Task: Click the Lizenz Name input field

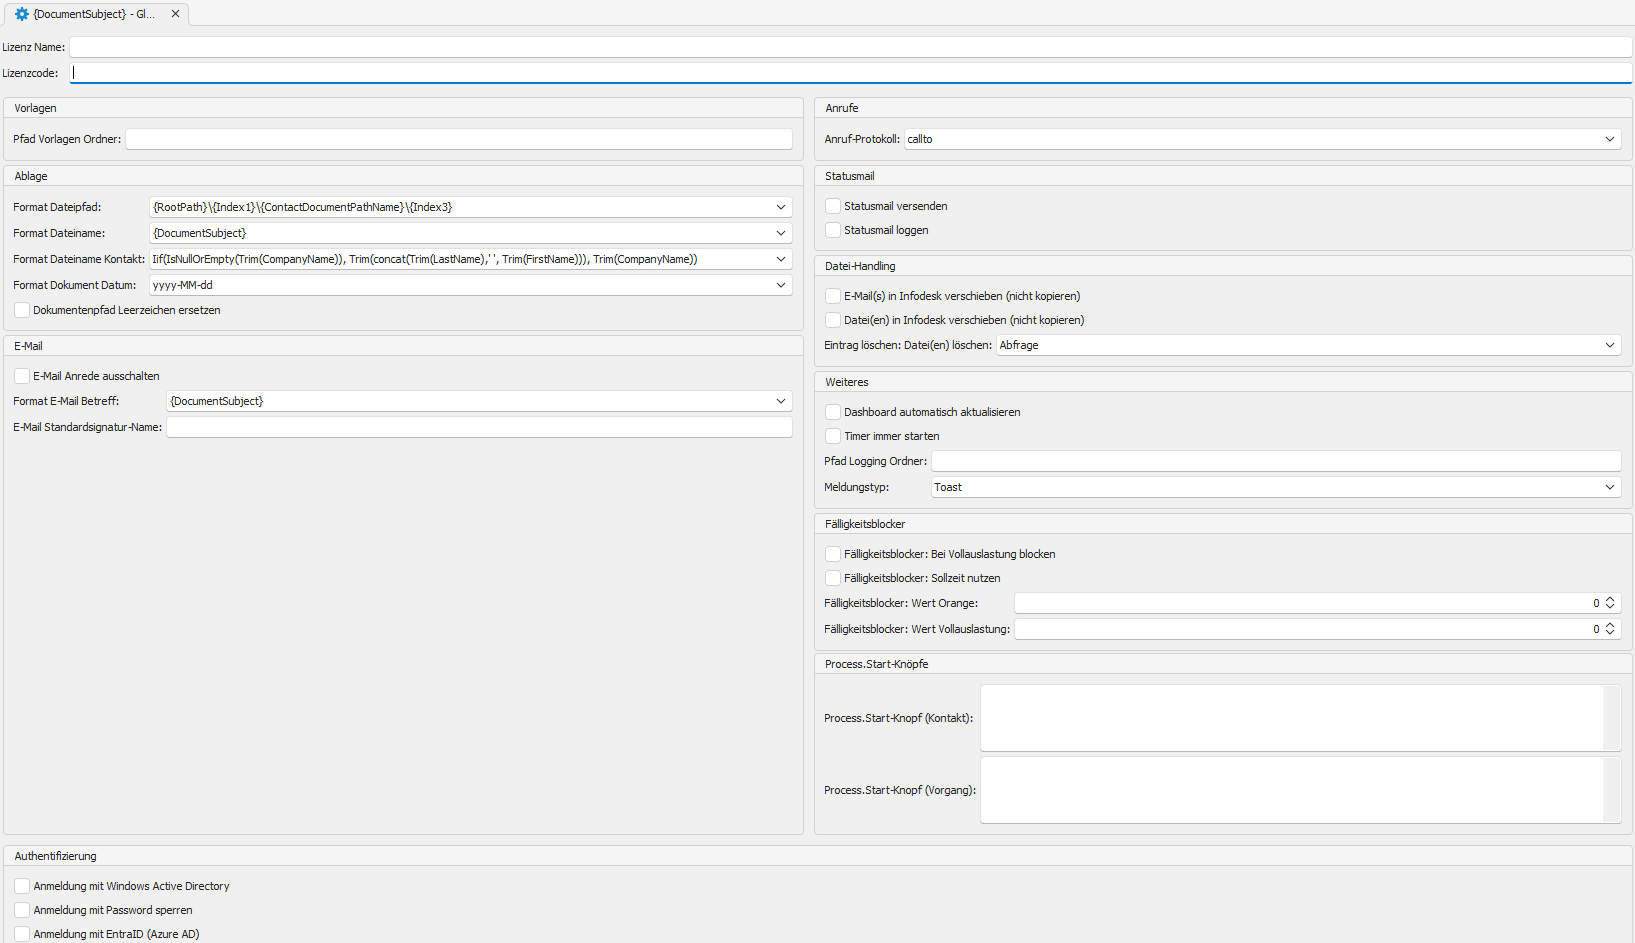Action: tap(850, 47)
